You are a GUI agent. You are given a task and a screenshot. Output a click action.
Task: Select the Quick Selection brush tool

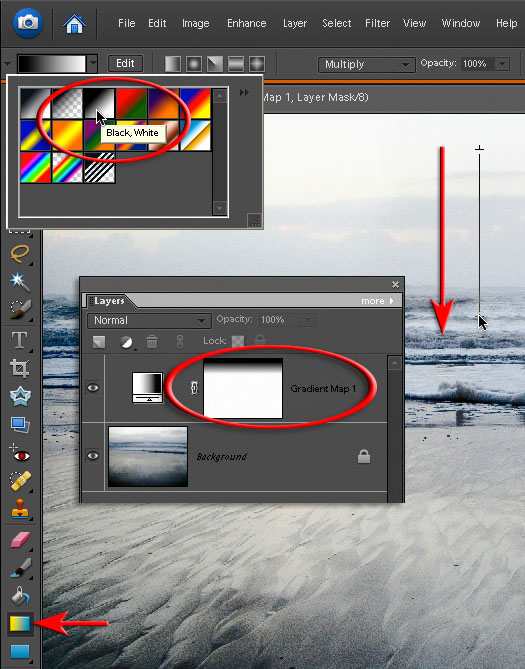pyautogui.click(x=20, y=310)
